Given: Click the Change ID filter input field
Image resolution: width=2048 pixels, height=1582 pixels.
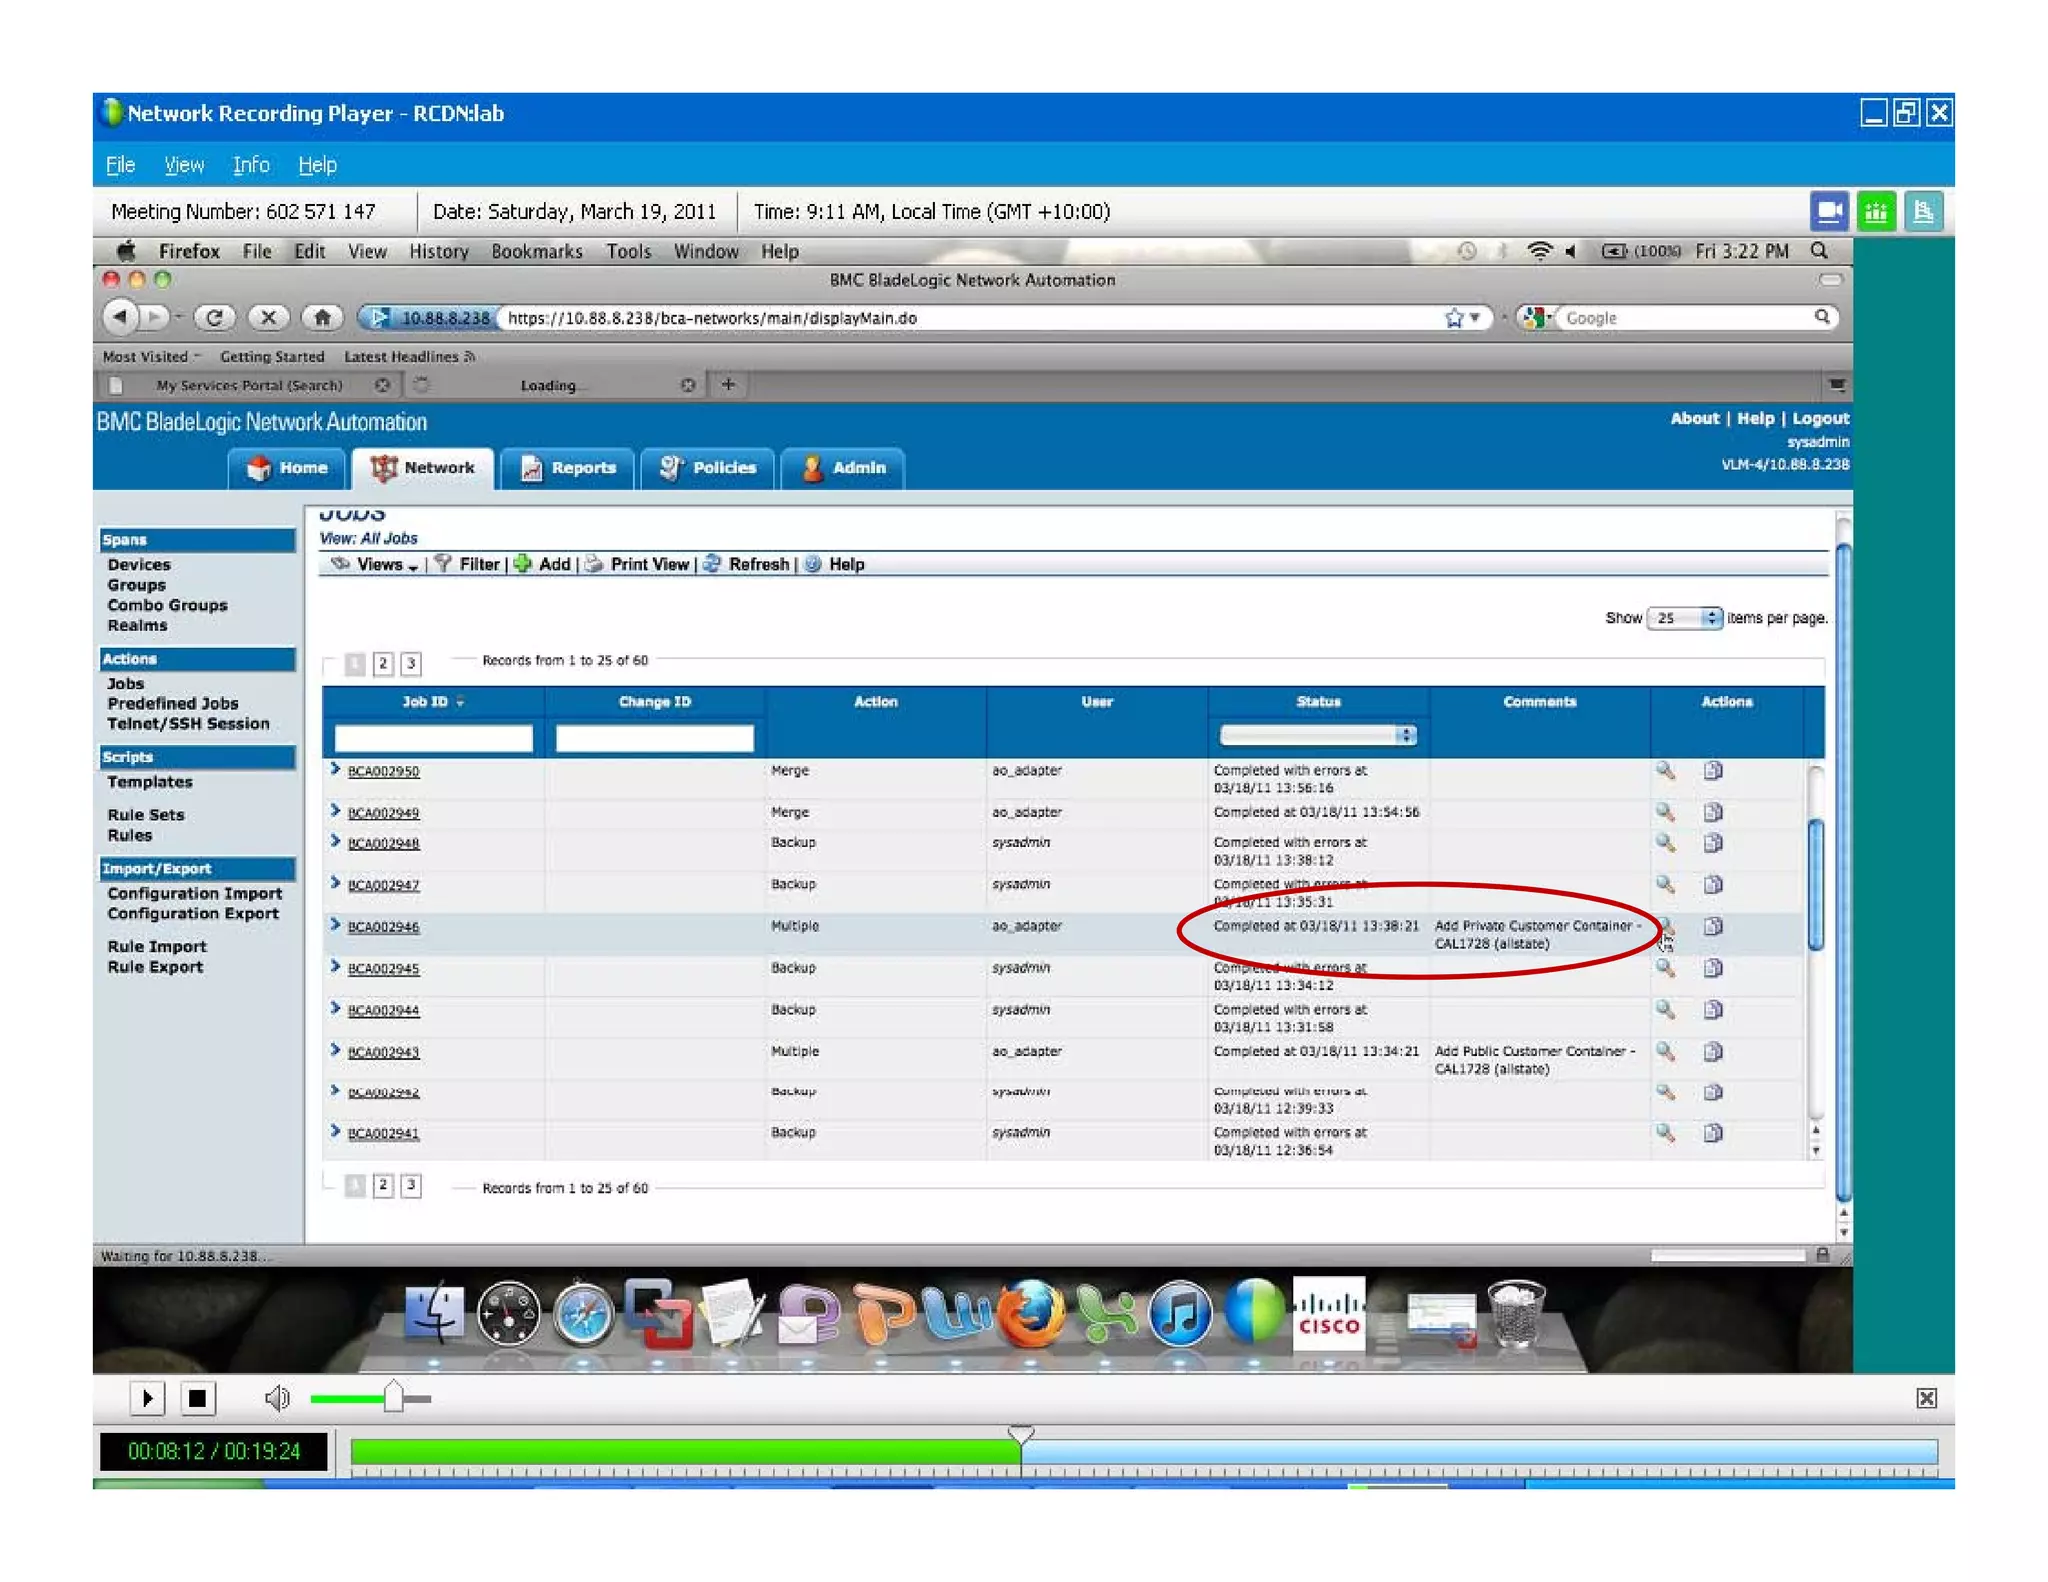Looking at the screenshot, I should [654, 738].
